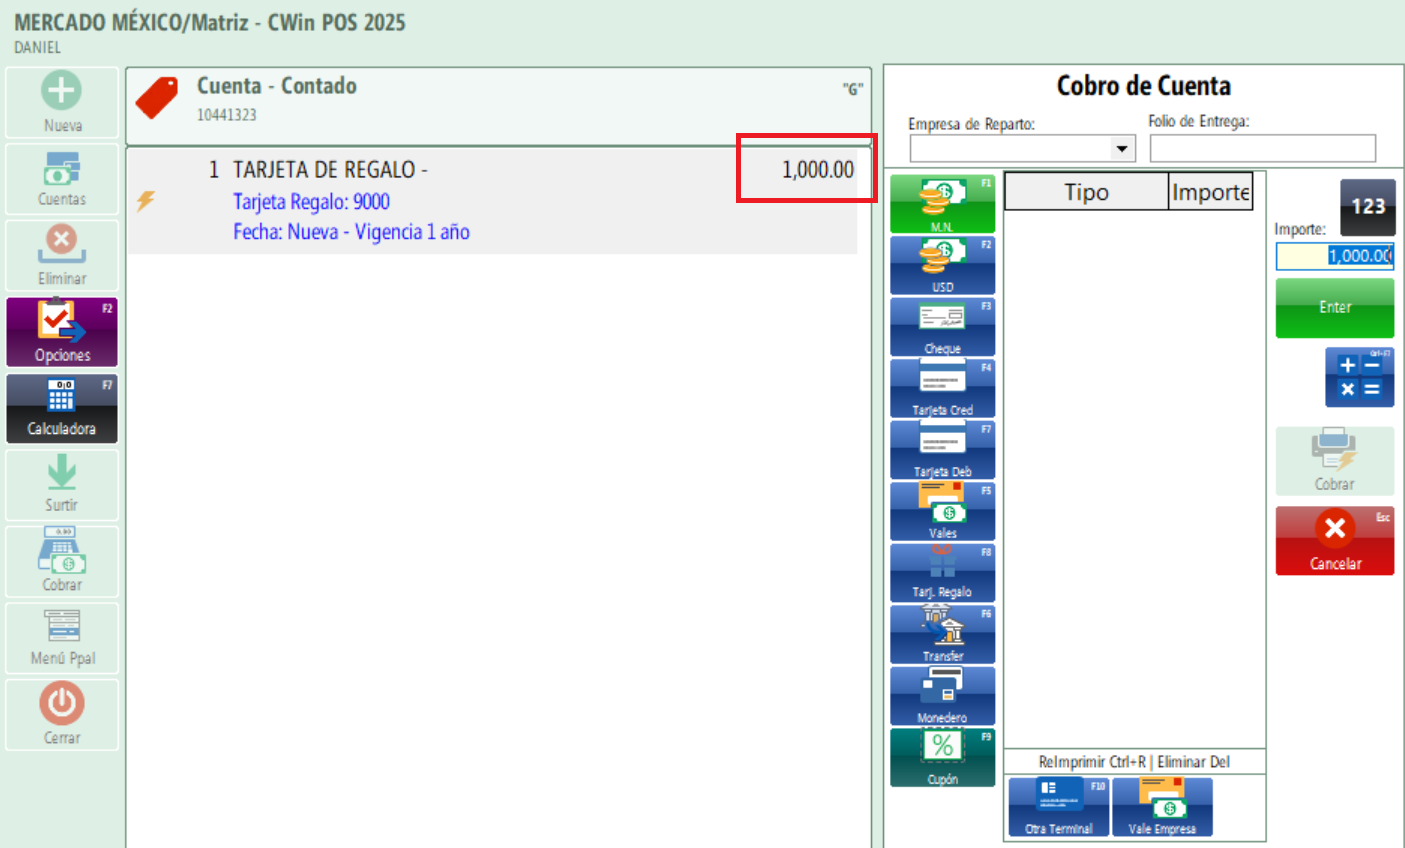Open the blue math operations calculator
Screen dimensions: 1405x848
click(1359, 377)
